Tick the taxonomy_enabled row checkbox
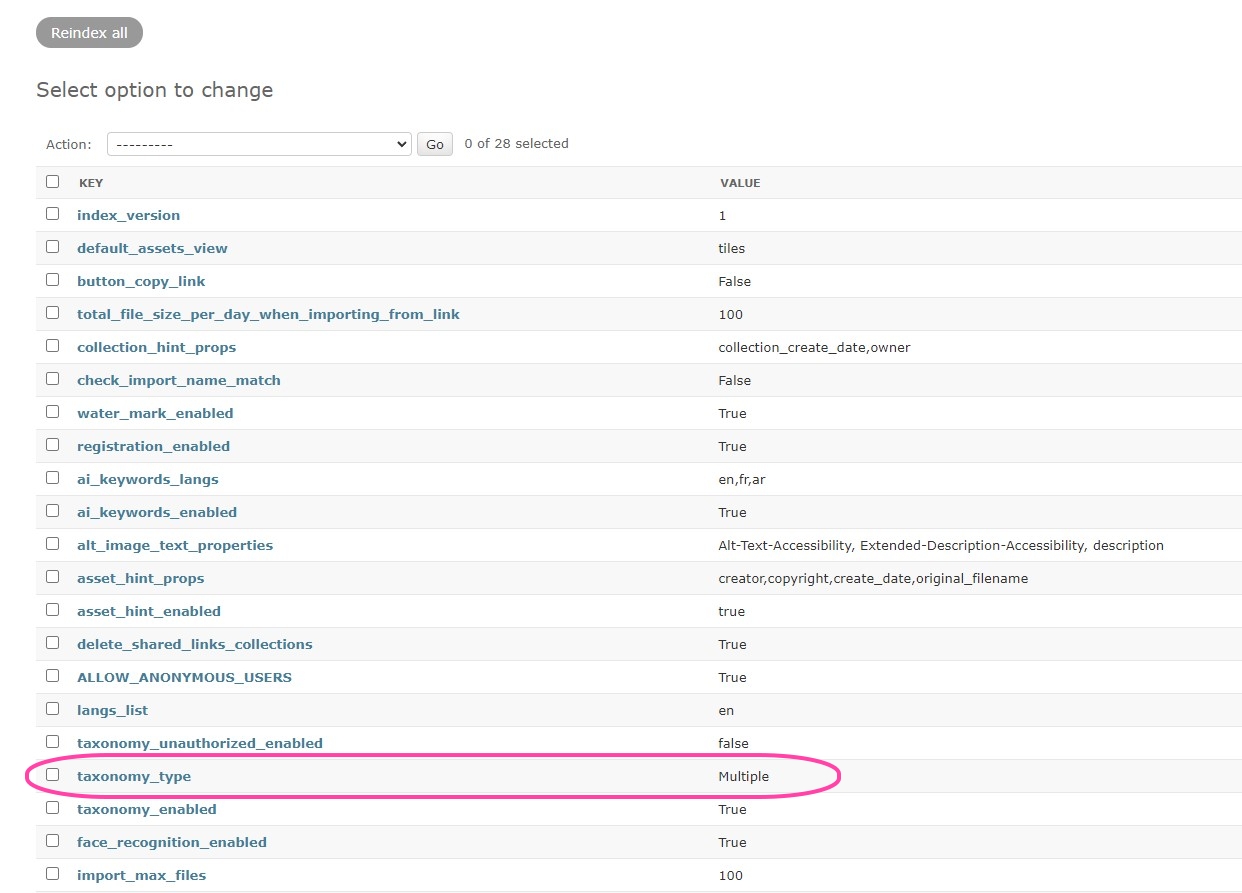Image resolution: width=1242 pixels, height=893 pixels. (x=52, y=808)
